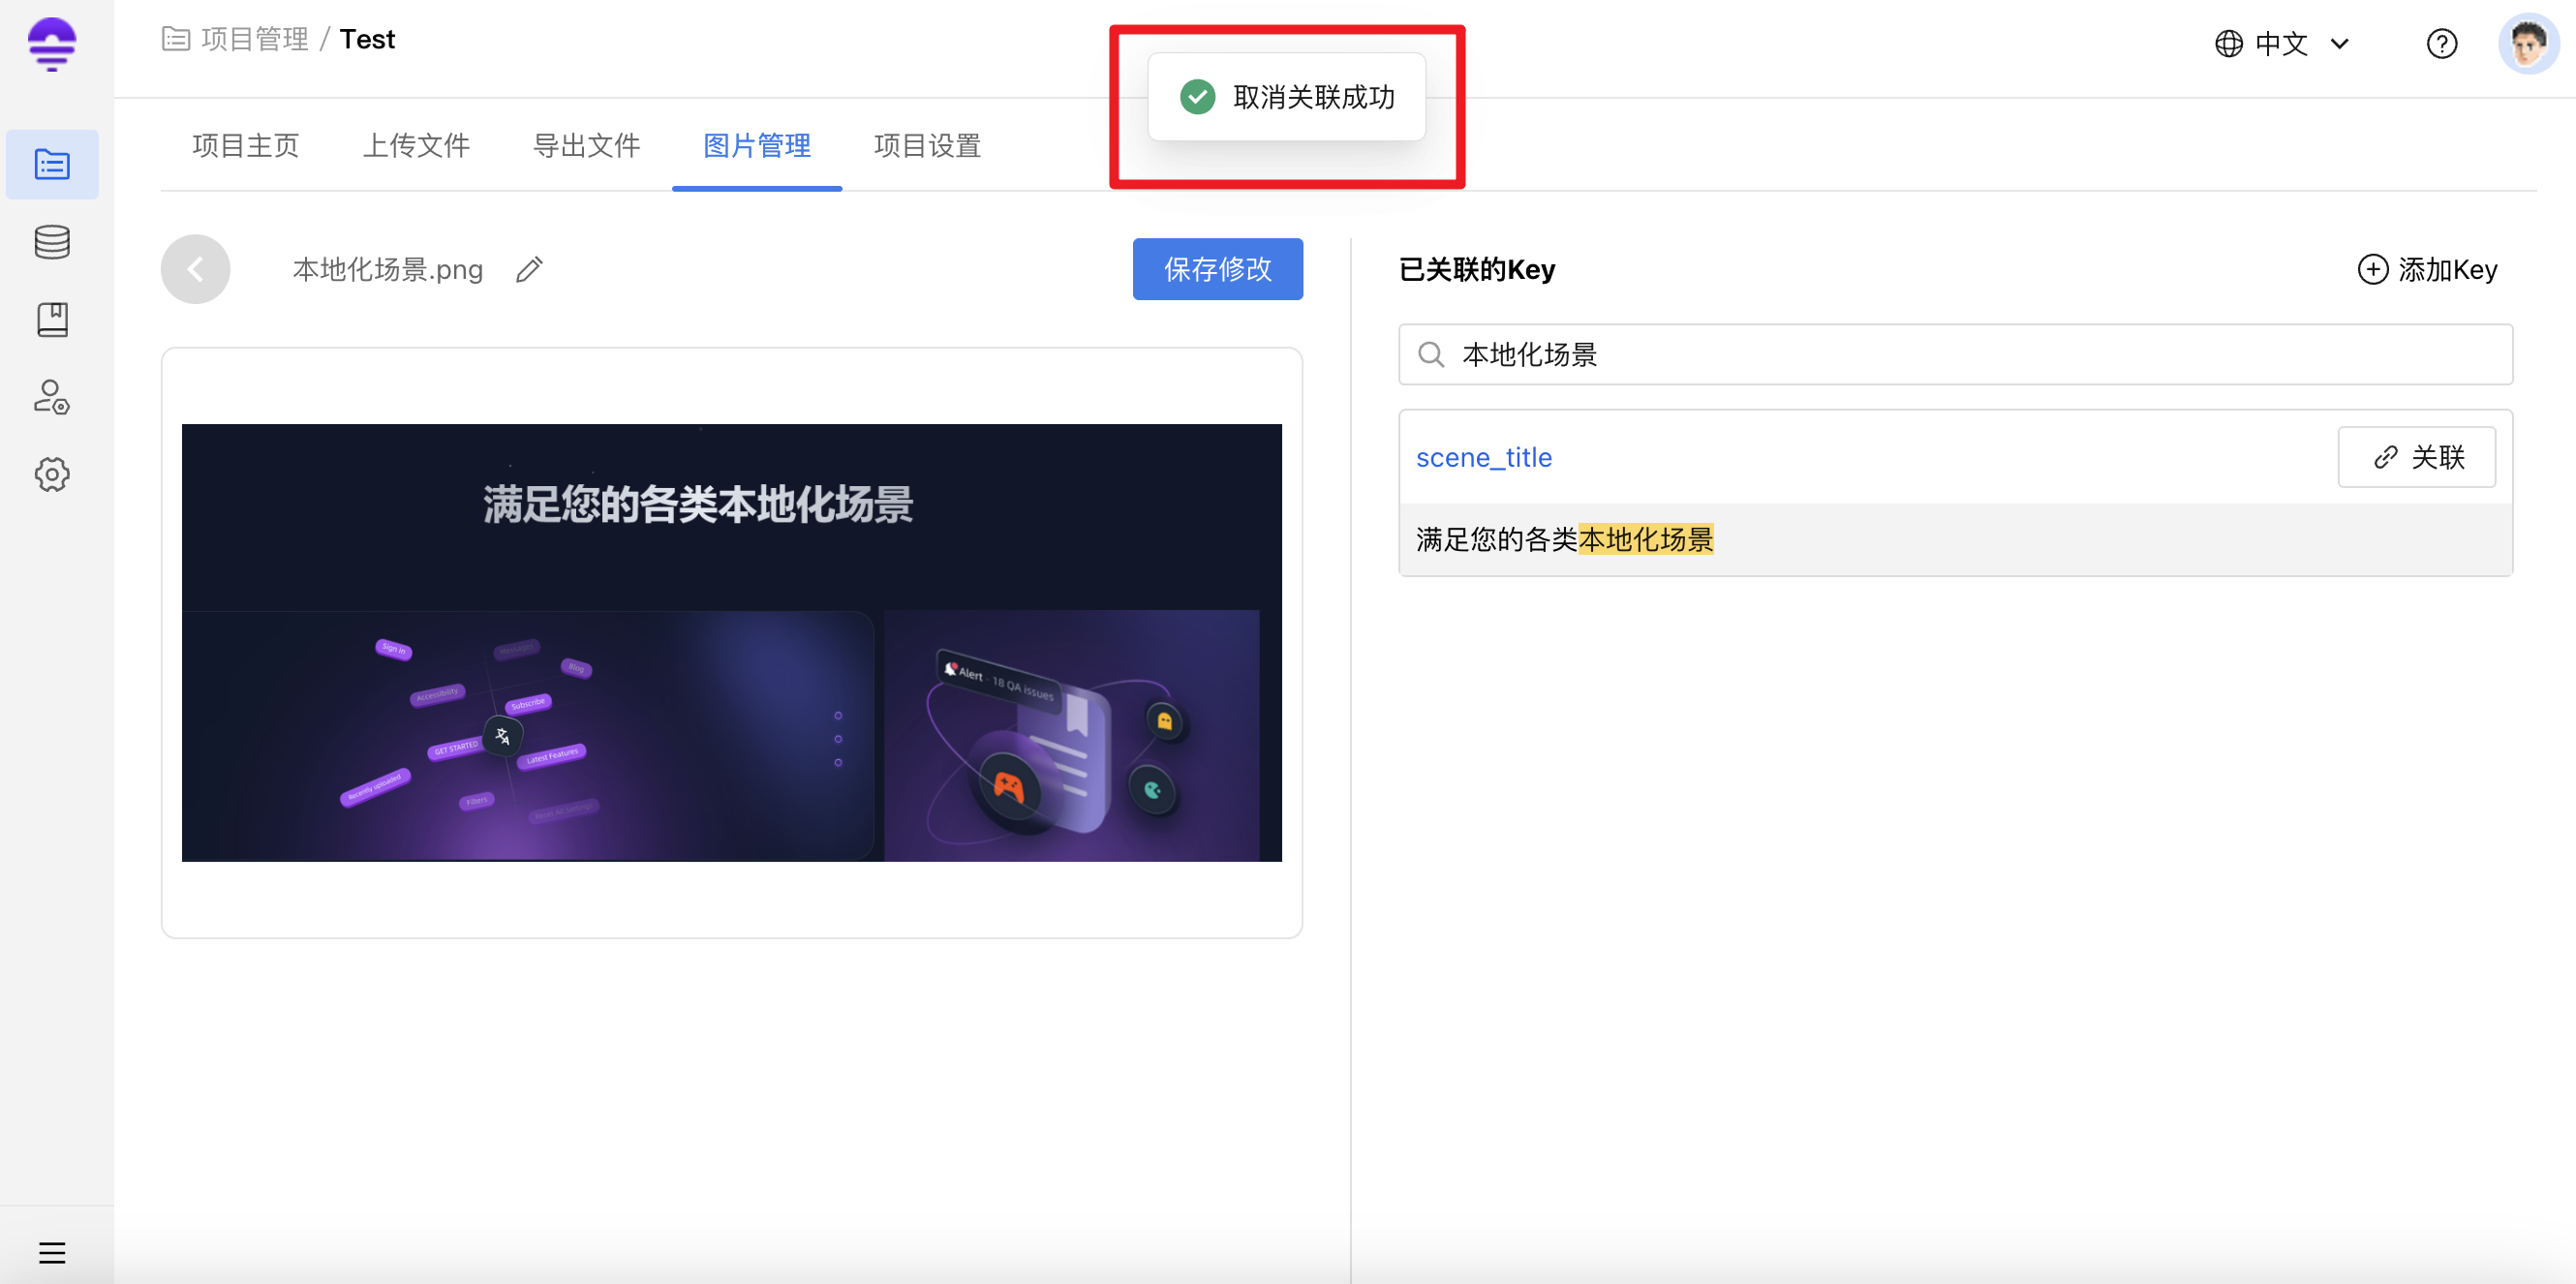The width and height of the screenshot is (2576, 1284).
Task: Open the project management sidebar icon
Action: point(52,164)
